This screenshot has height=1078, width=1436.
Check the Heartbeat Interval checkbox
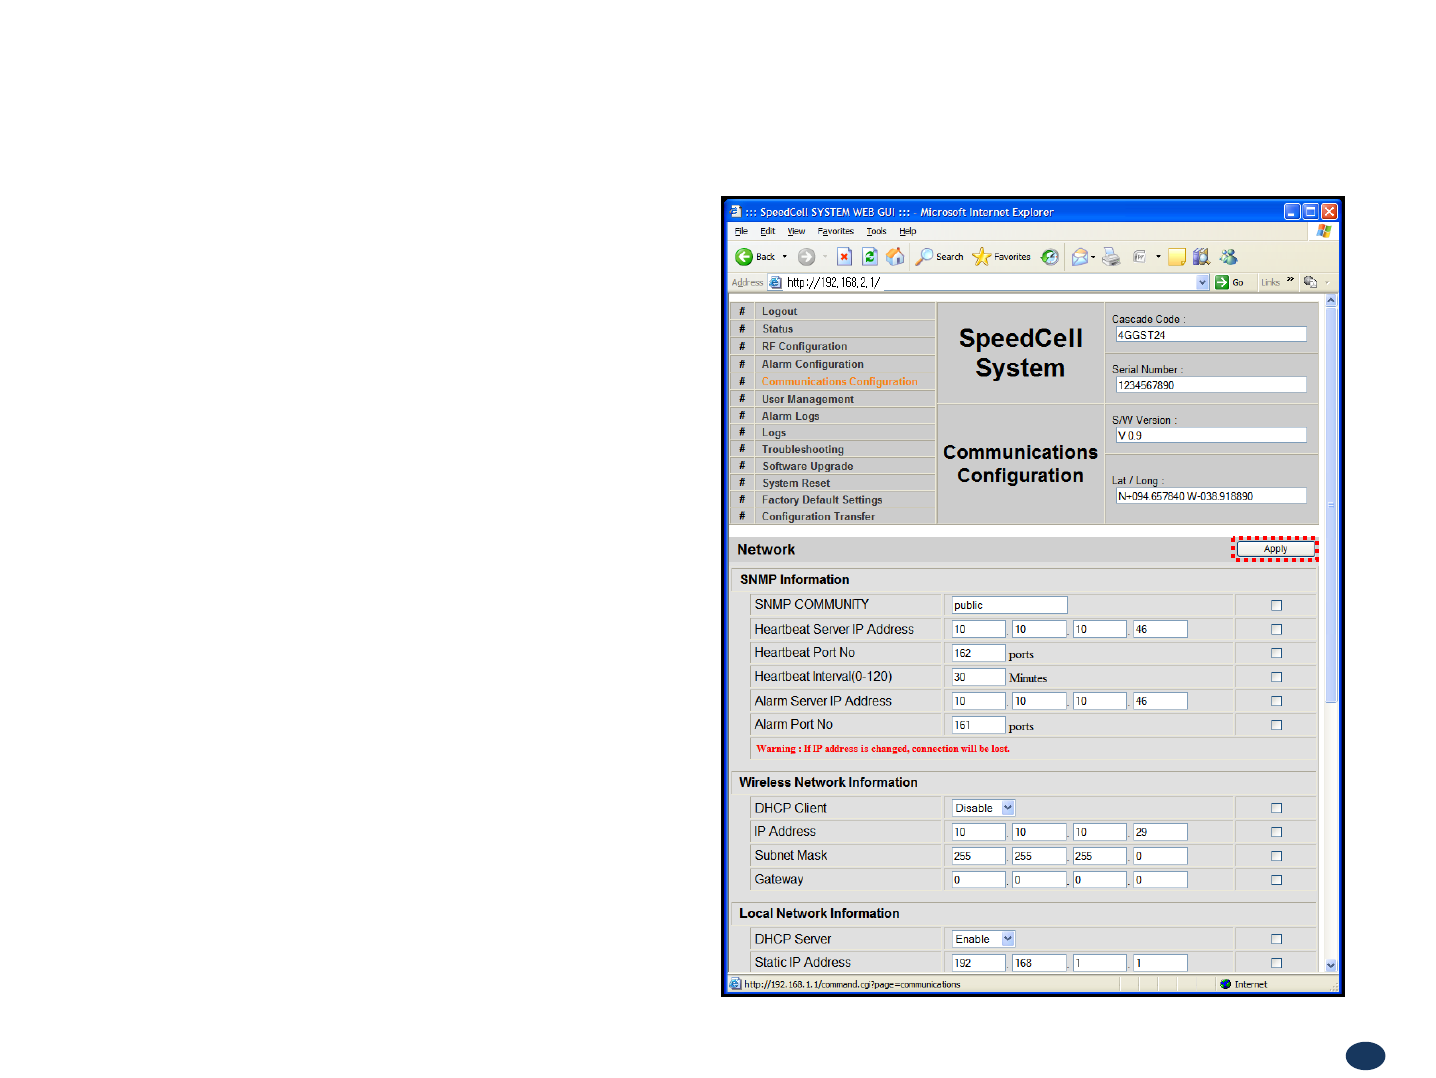1276,677
